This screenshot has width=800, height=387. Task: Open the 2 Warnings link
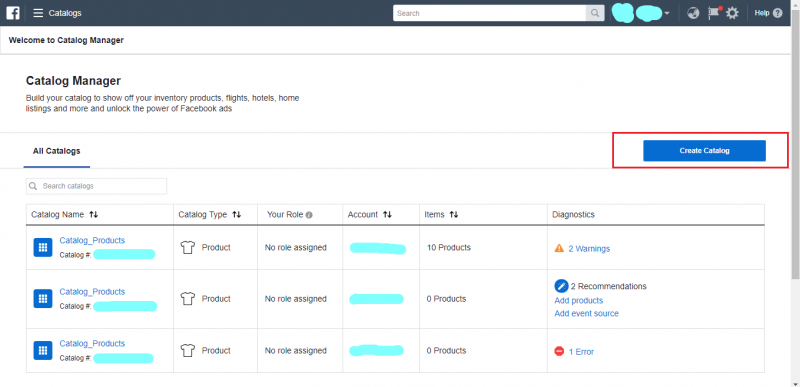click(x=589, y=249)
